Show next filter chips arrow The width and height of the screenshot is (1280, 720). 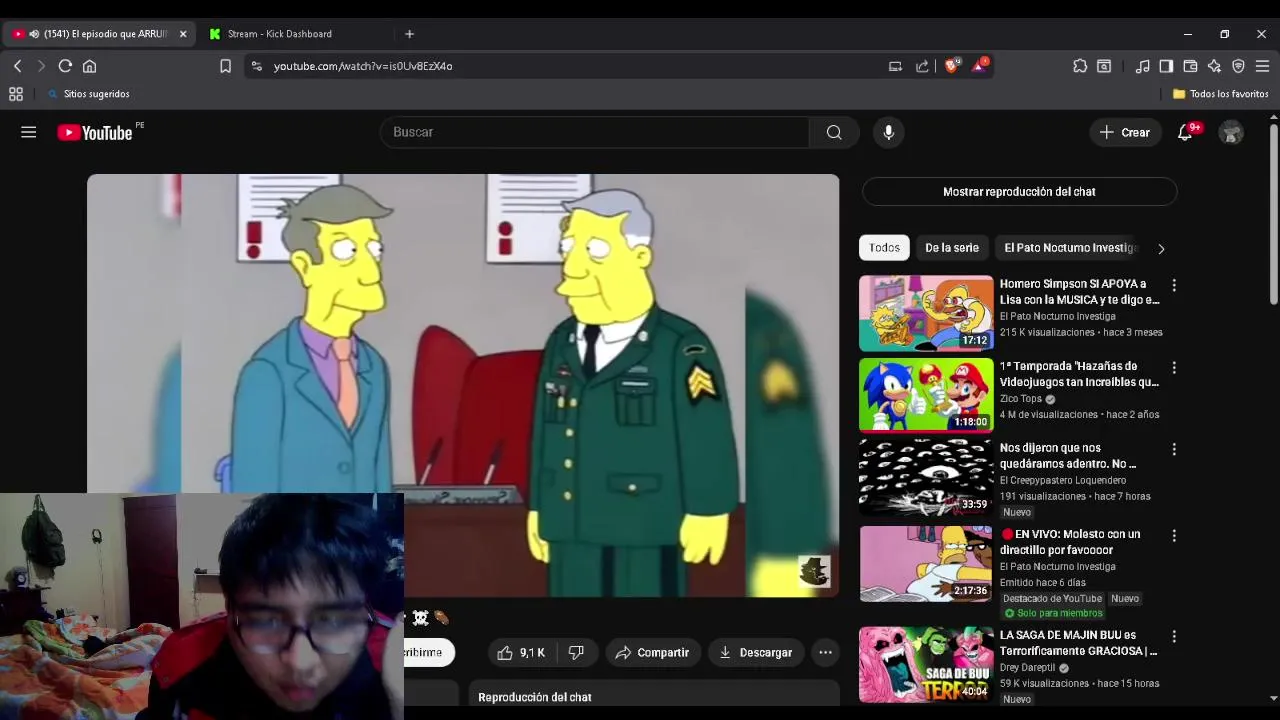1161,248
